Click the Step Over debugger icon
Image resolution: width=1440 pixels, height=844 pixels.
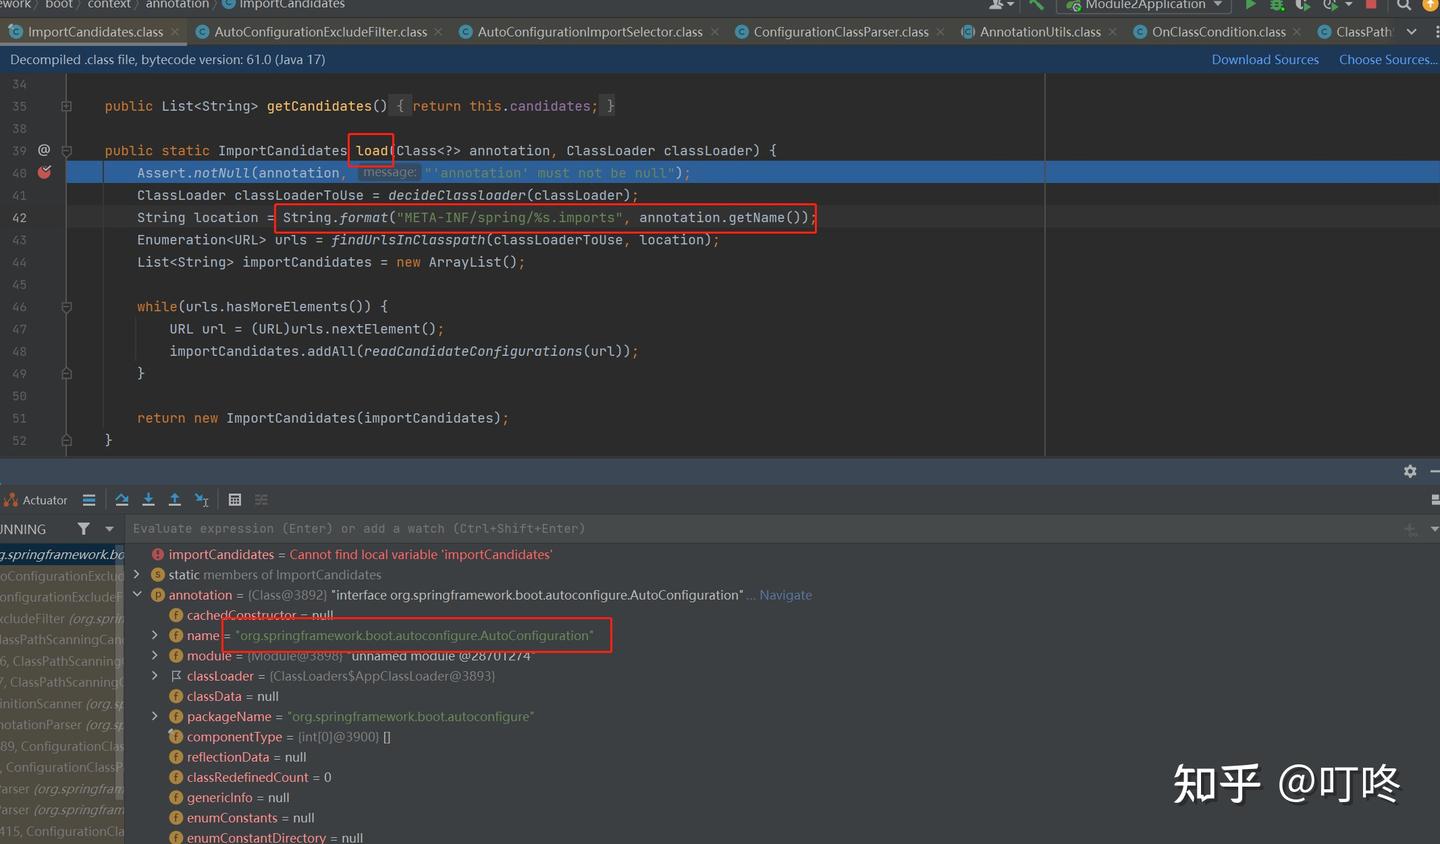[122, 500]
